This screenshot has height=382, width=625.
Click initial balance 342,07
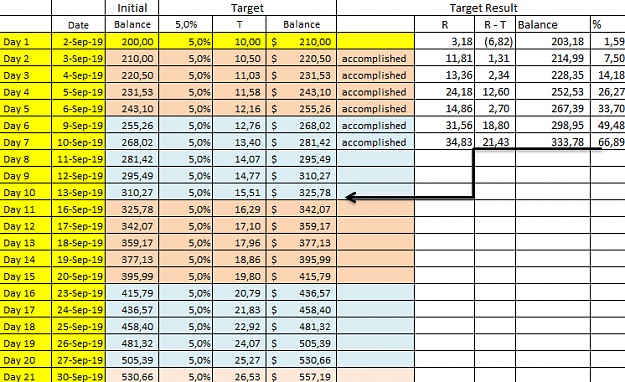click(x=132, y=226)
